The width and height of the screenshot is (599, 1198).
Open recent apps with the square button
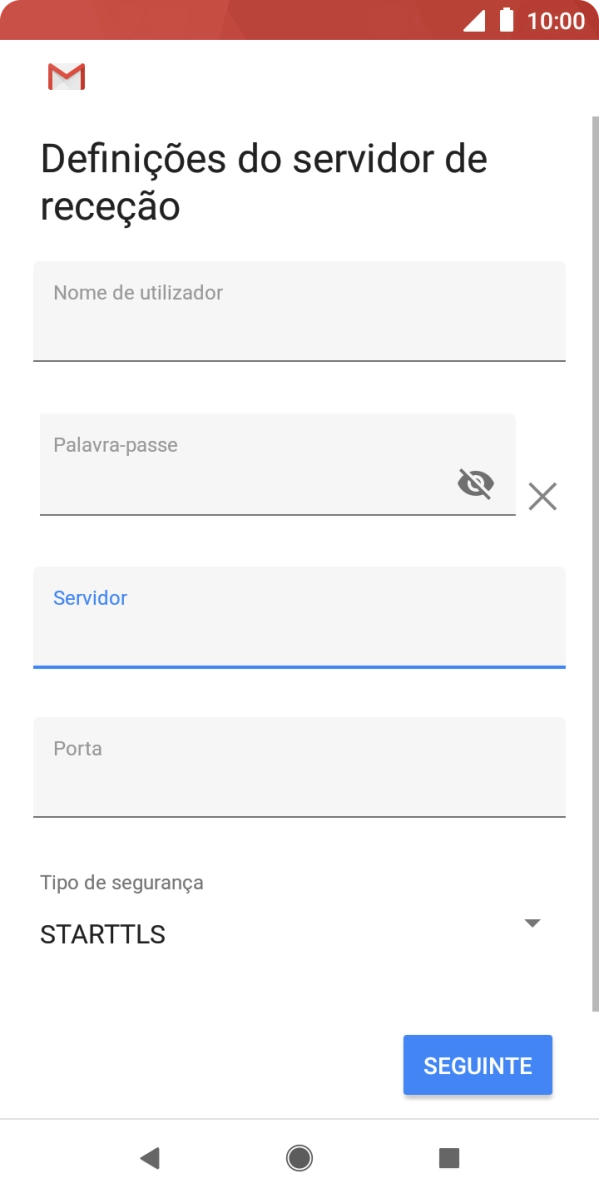[449, 1158]
